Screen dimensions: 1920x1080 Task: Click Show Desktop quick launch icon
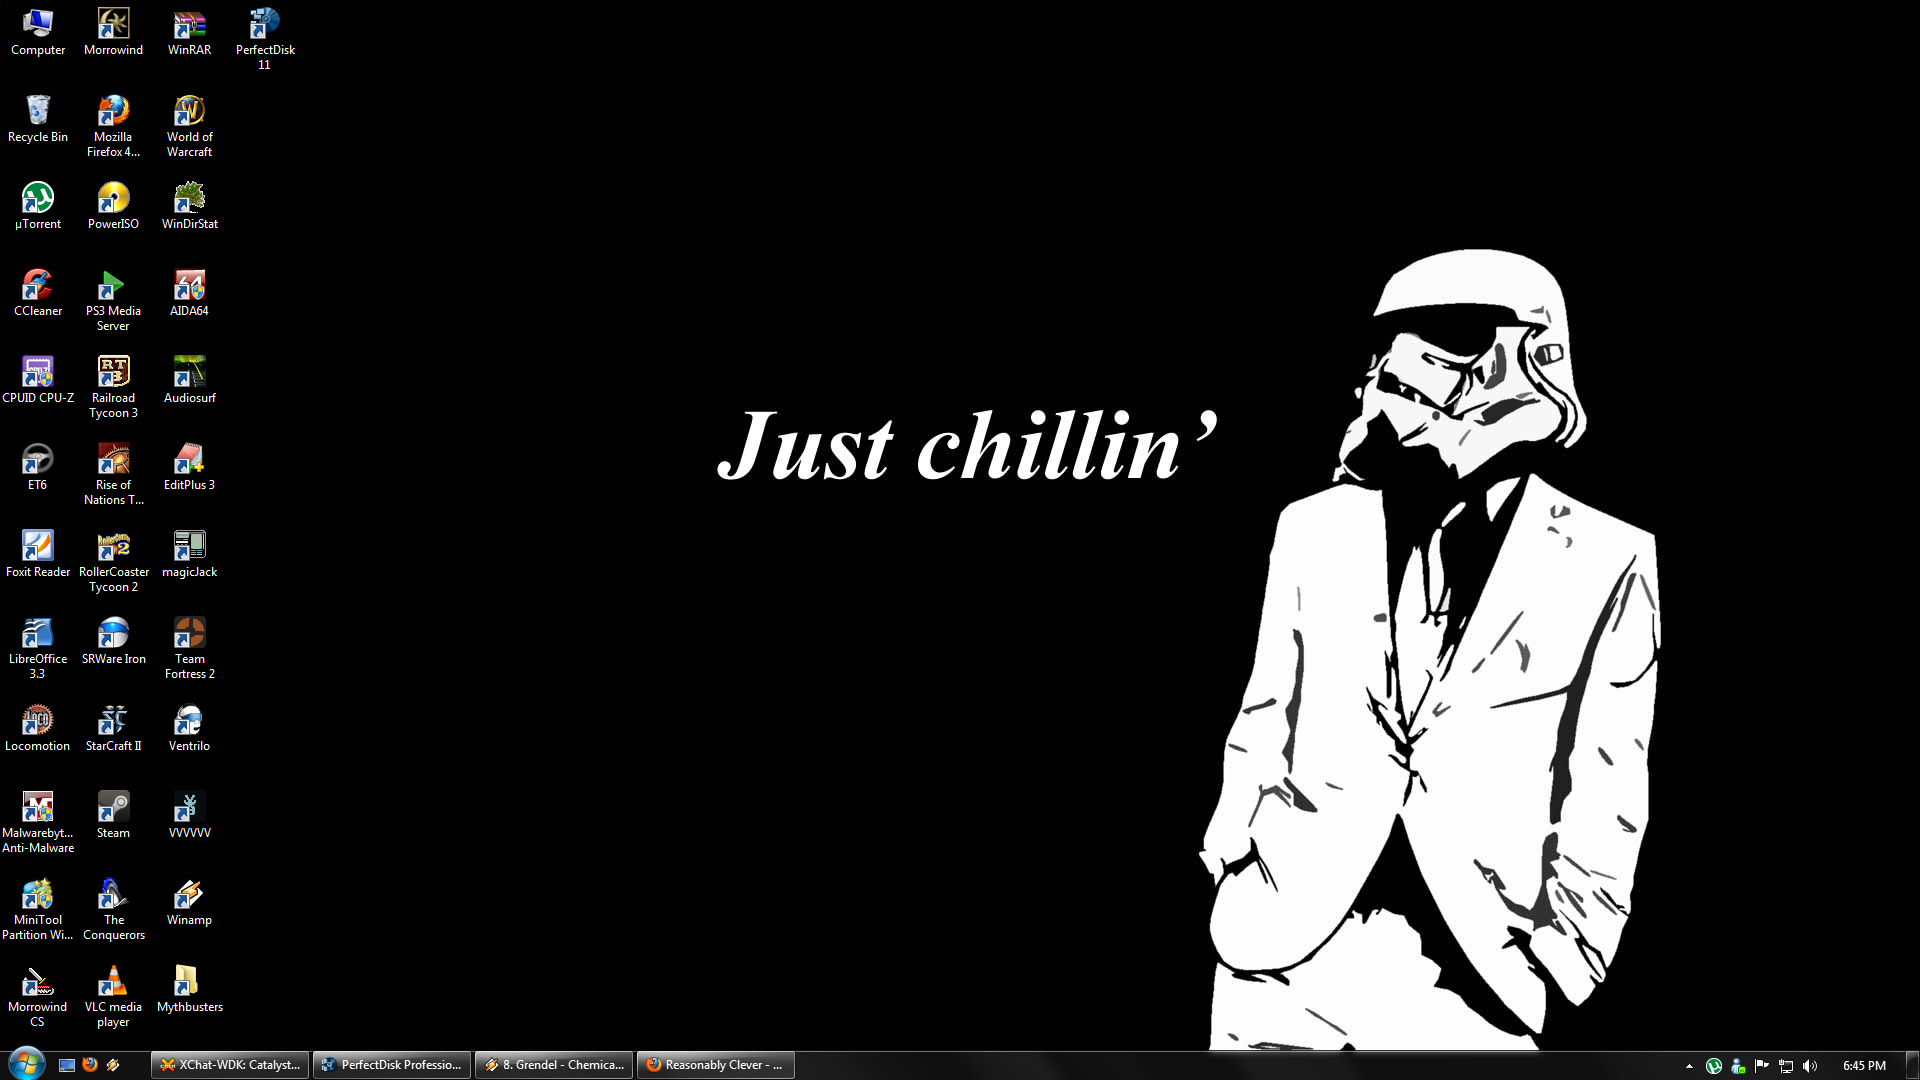pos(67,1065)
